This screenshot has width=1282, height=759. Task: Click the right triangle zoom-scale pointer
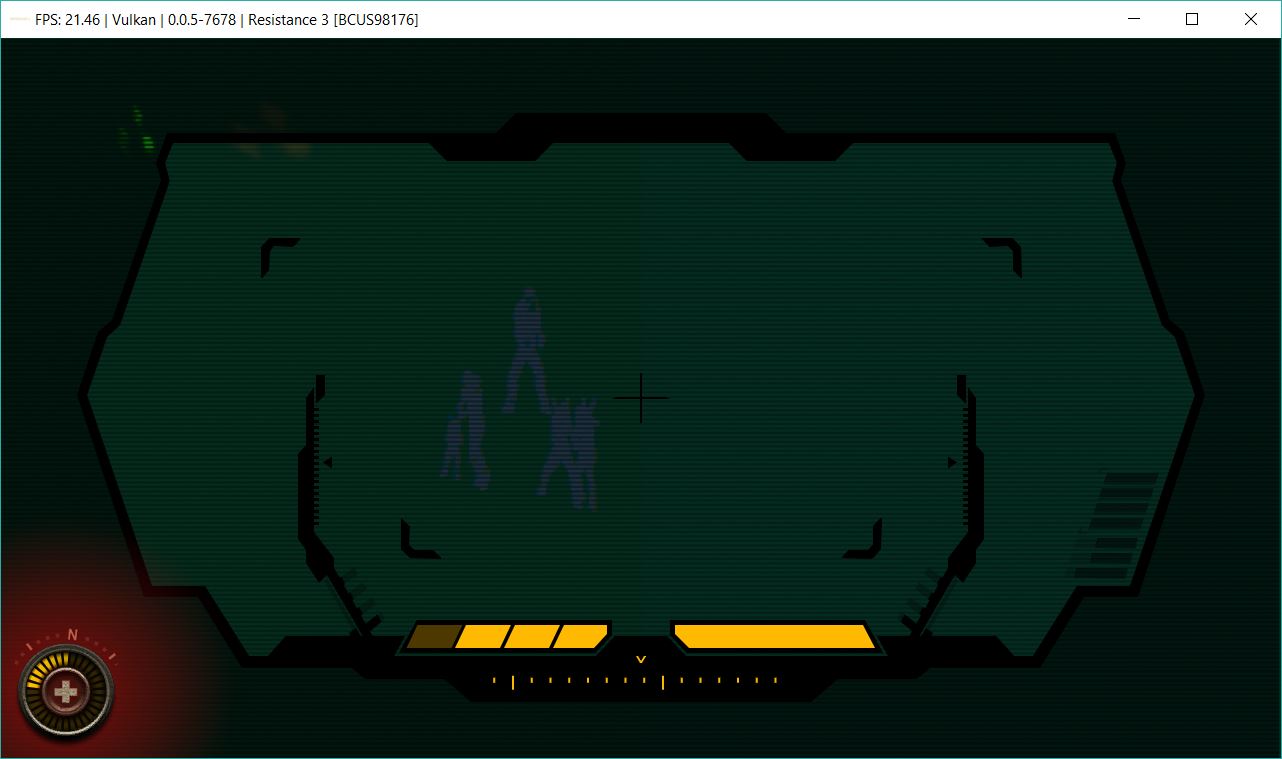(x=953, y=462)
